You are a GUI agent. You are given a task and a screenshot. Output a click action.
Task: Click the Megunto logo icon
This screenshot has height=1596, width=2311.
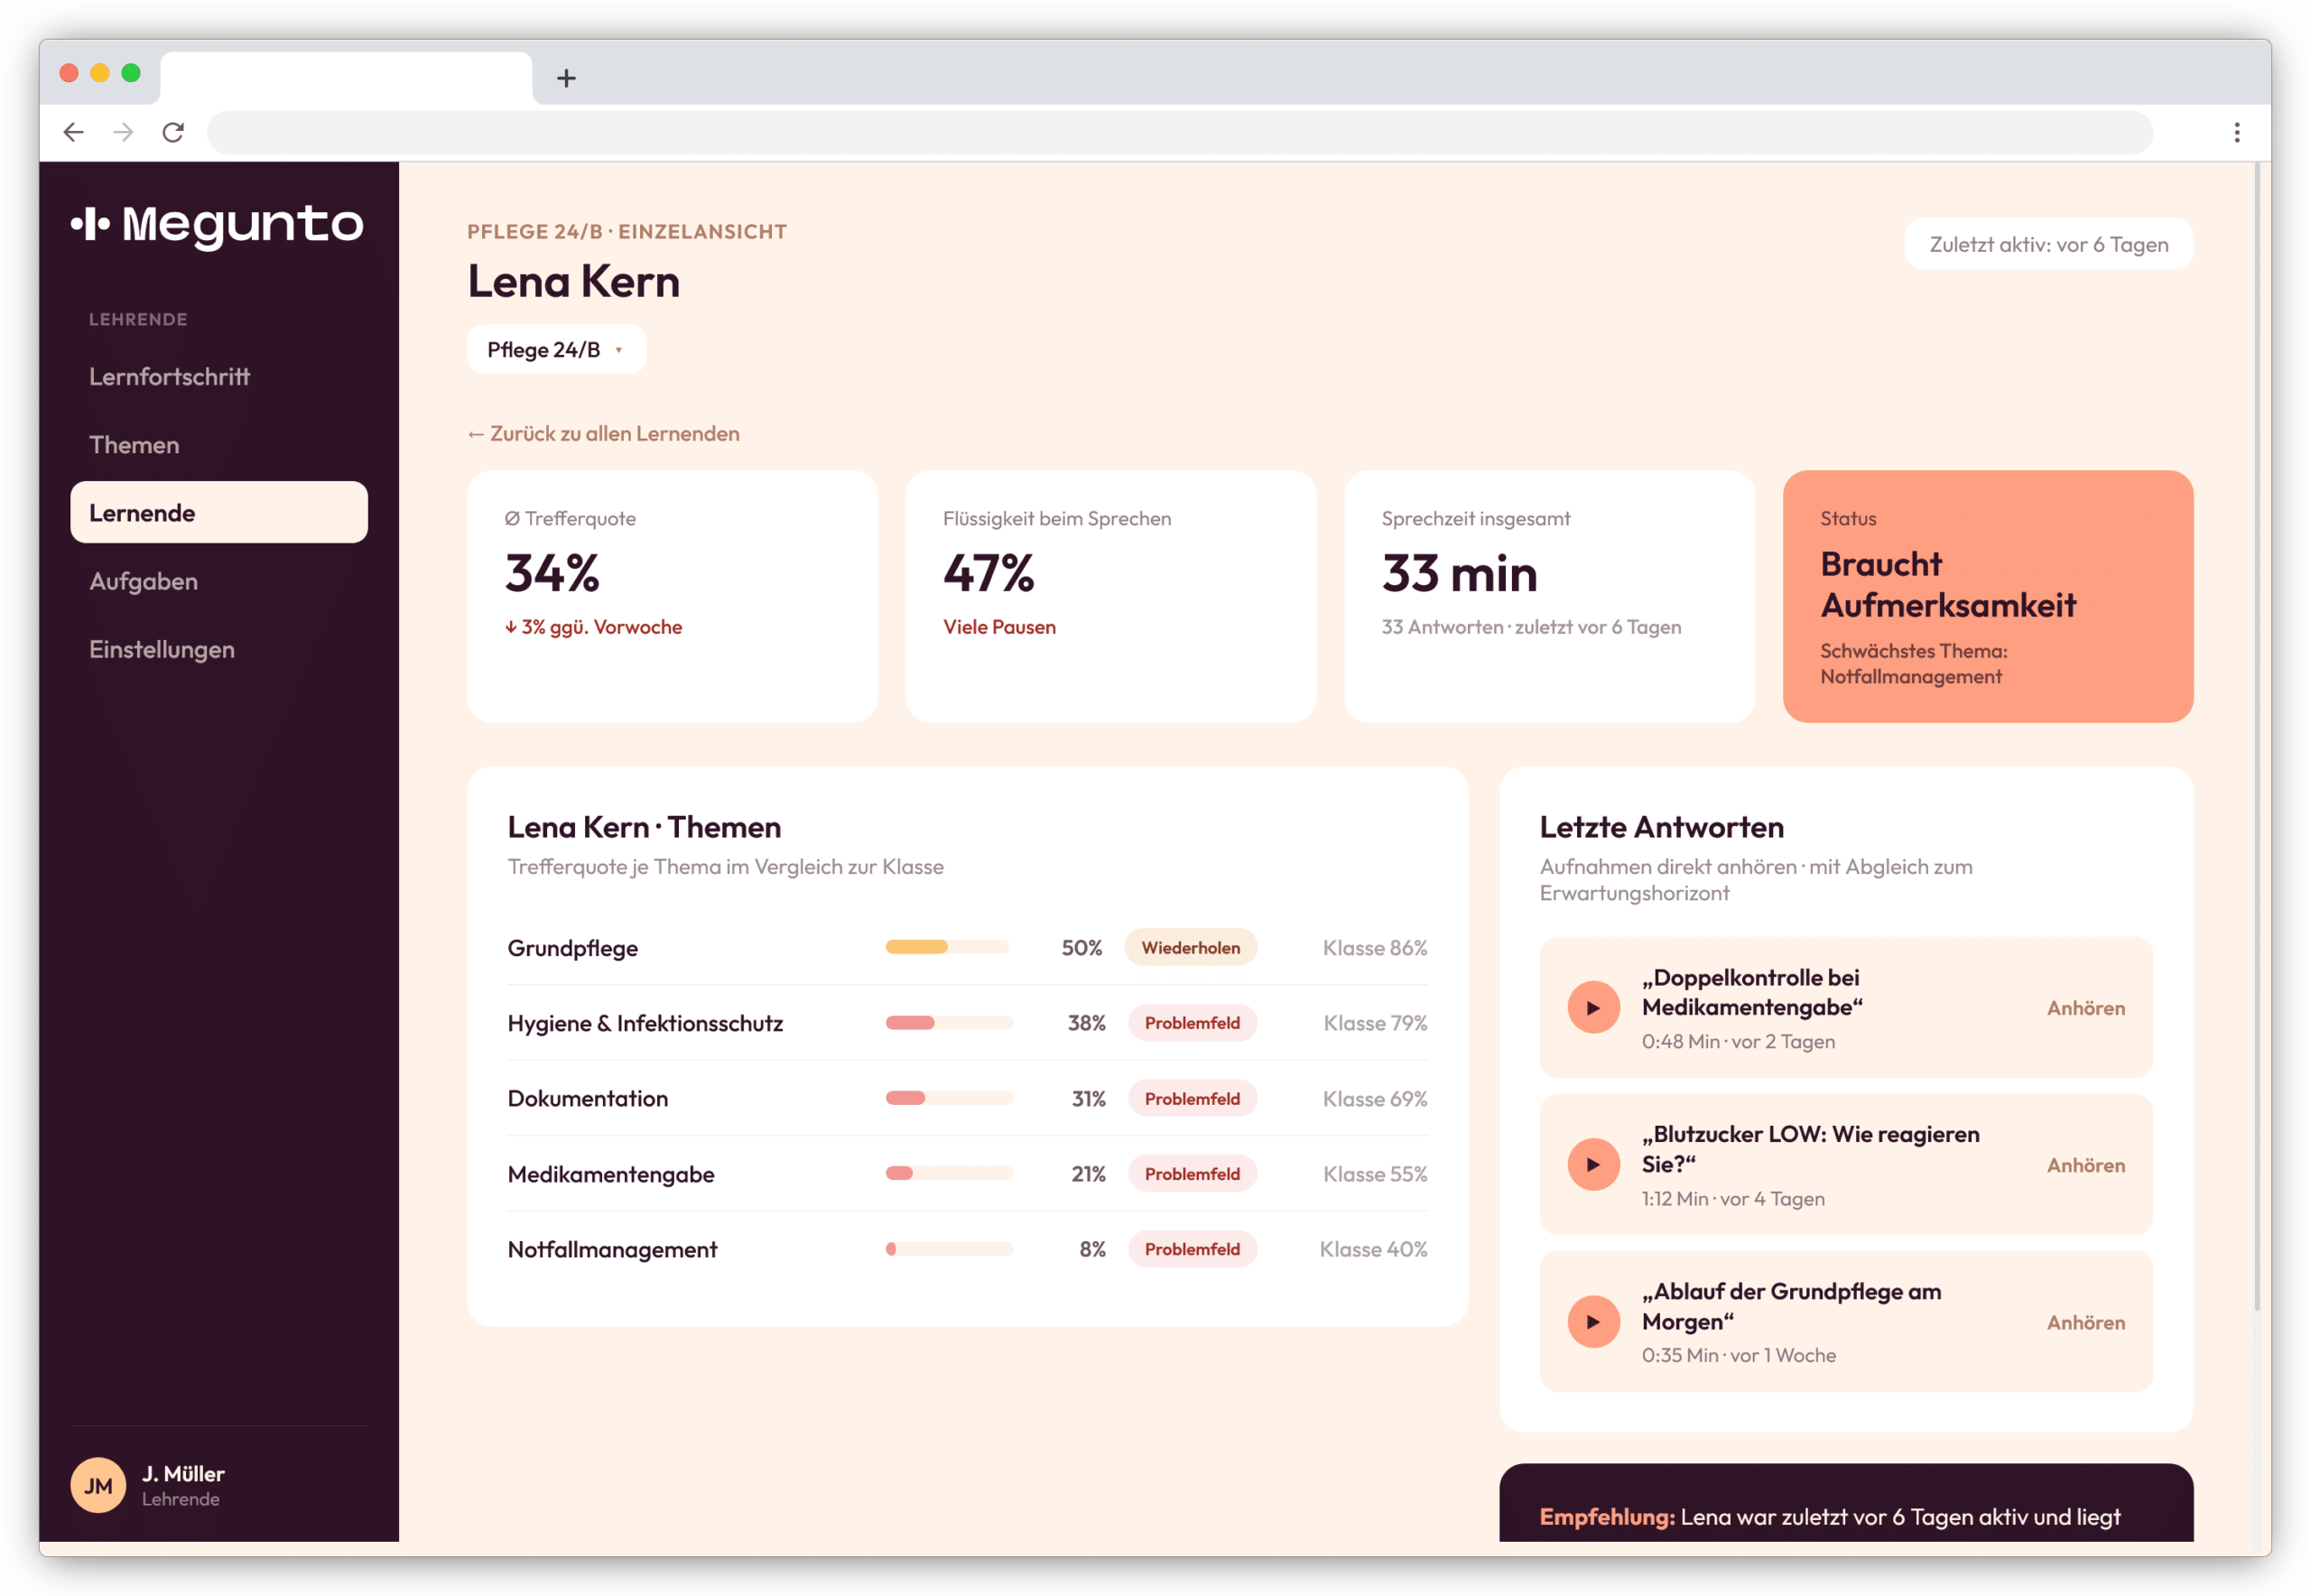[x=90, y=224]
